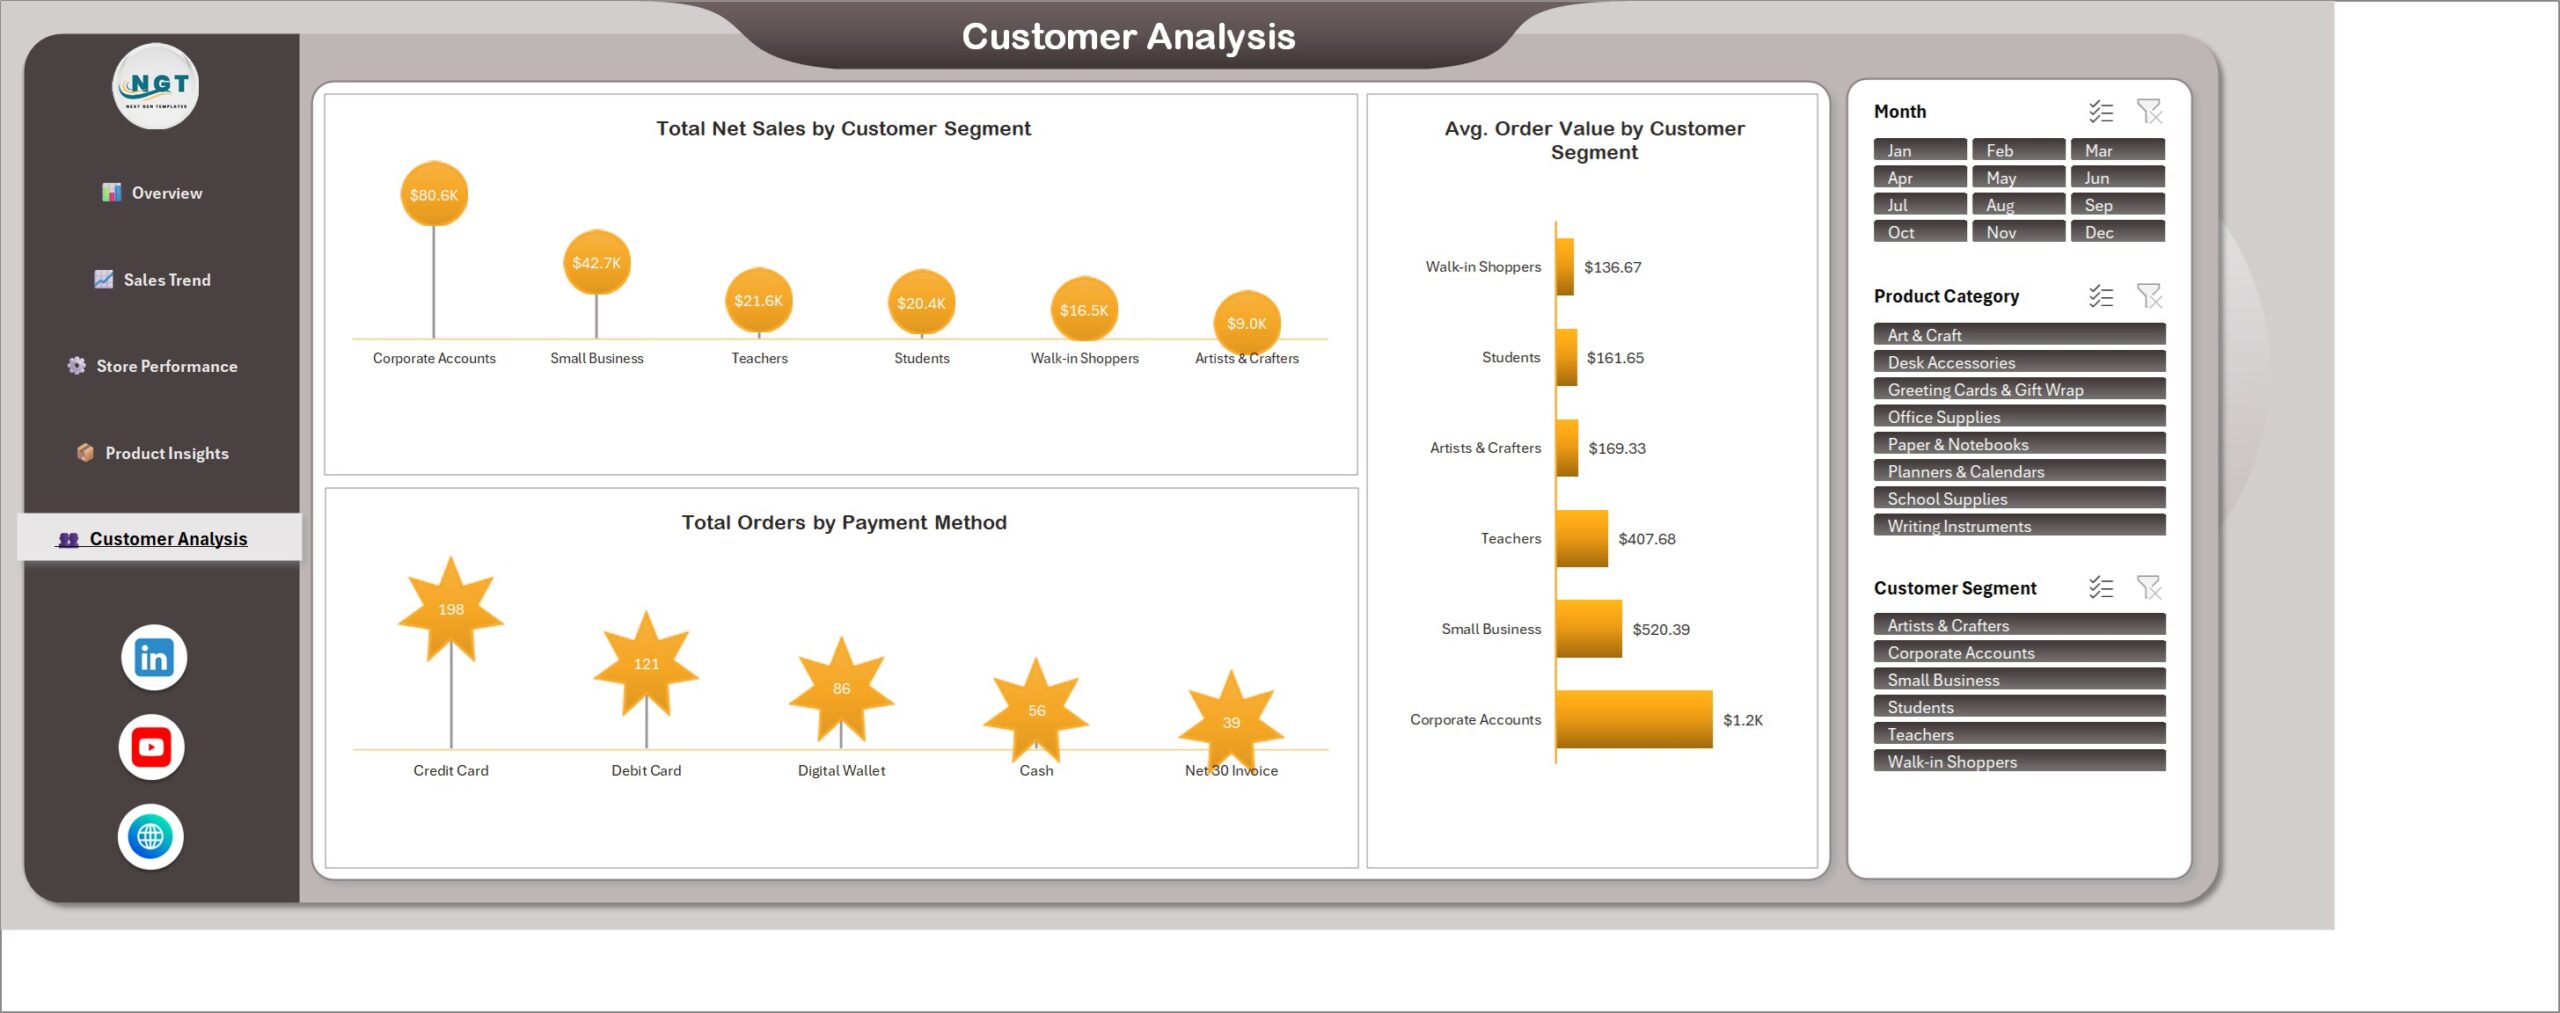The height and width of the screenshot is (1013, 2560).
Task: Open the website globe icon
Action: coord(151,836)
